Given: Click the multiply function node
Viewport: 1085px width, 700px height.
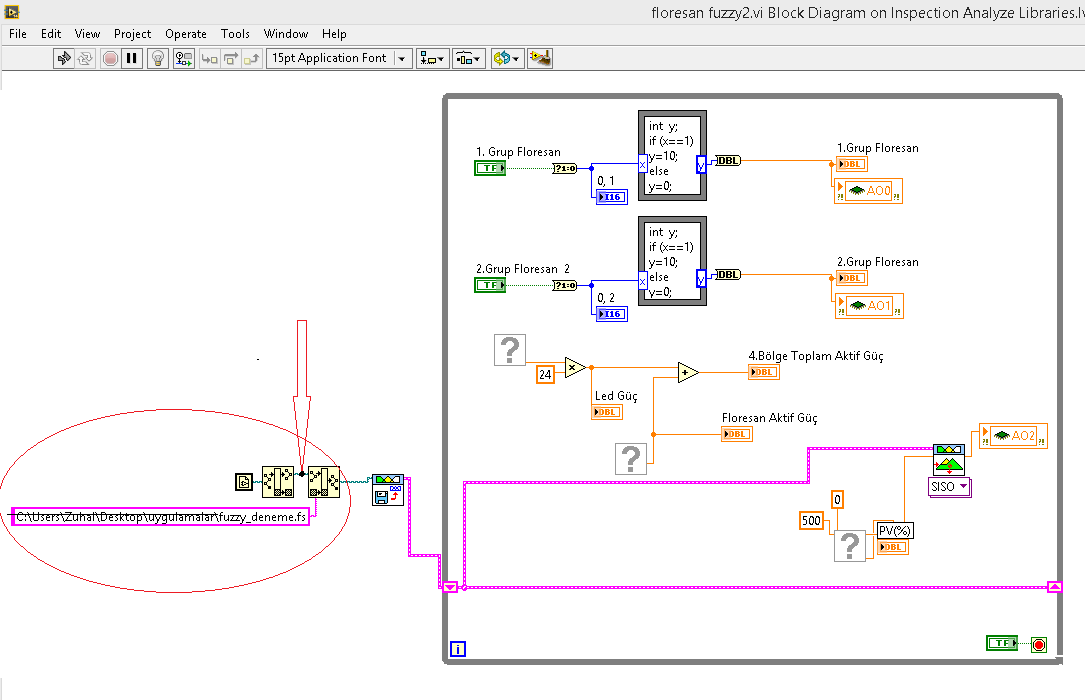Looking at the screenshot, I should [574, 367].
